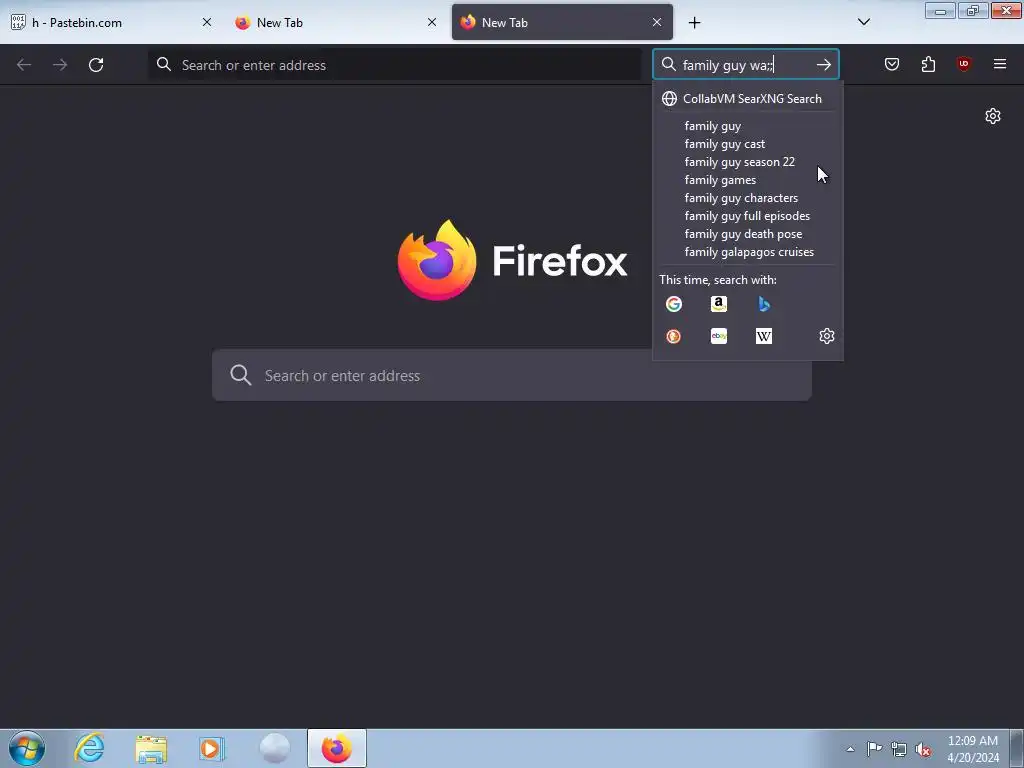Open the Windows Start menu

[27, 748]
